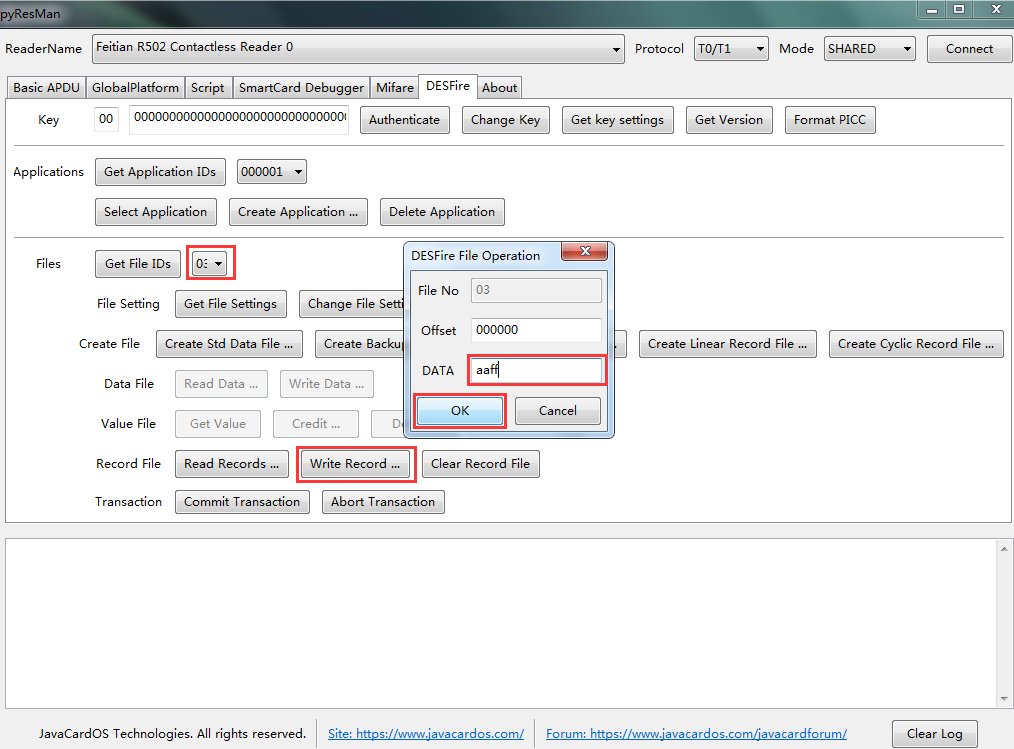Expand the ReaderName dropdown list

click(x=616, y=49)
